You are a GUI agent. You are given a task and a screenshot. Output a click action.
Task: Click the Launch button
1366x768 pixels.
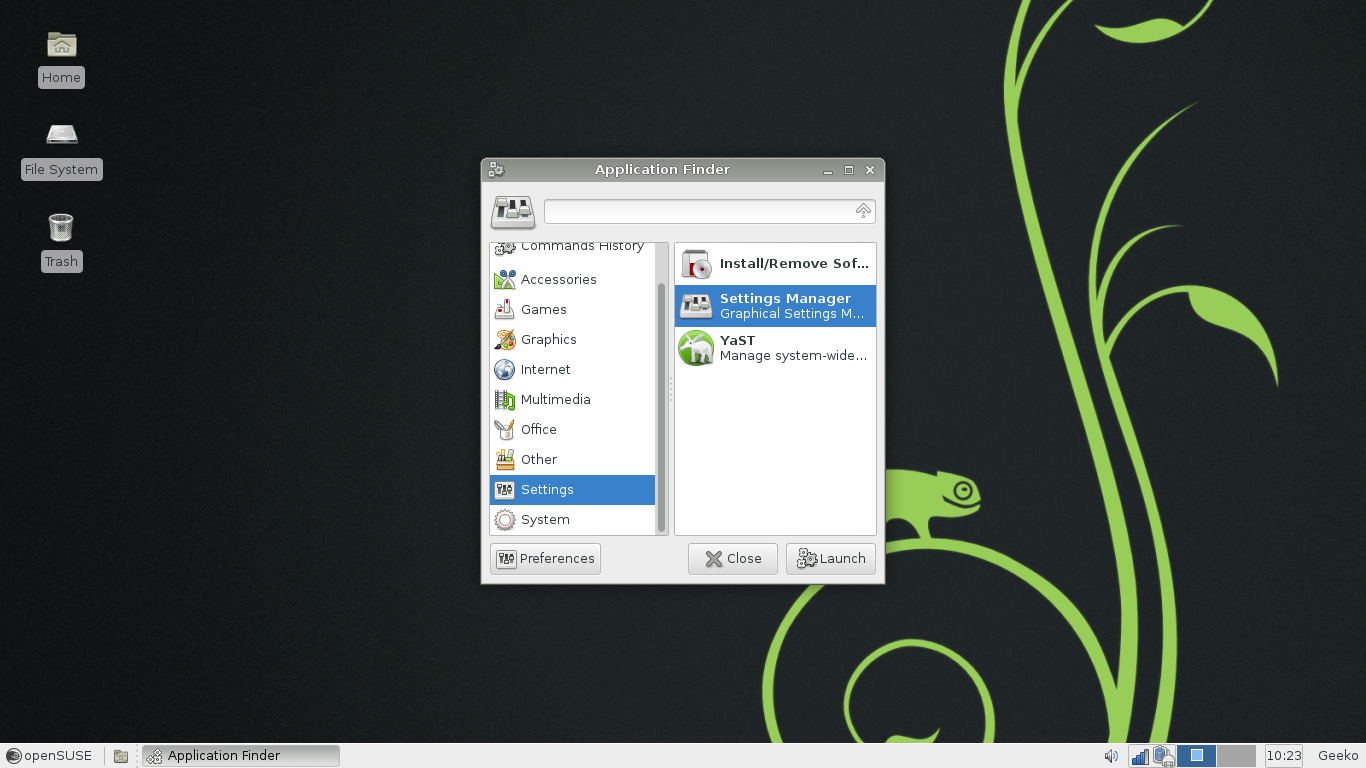point(830,558)
